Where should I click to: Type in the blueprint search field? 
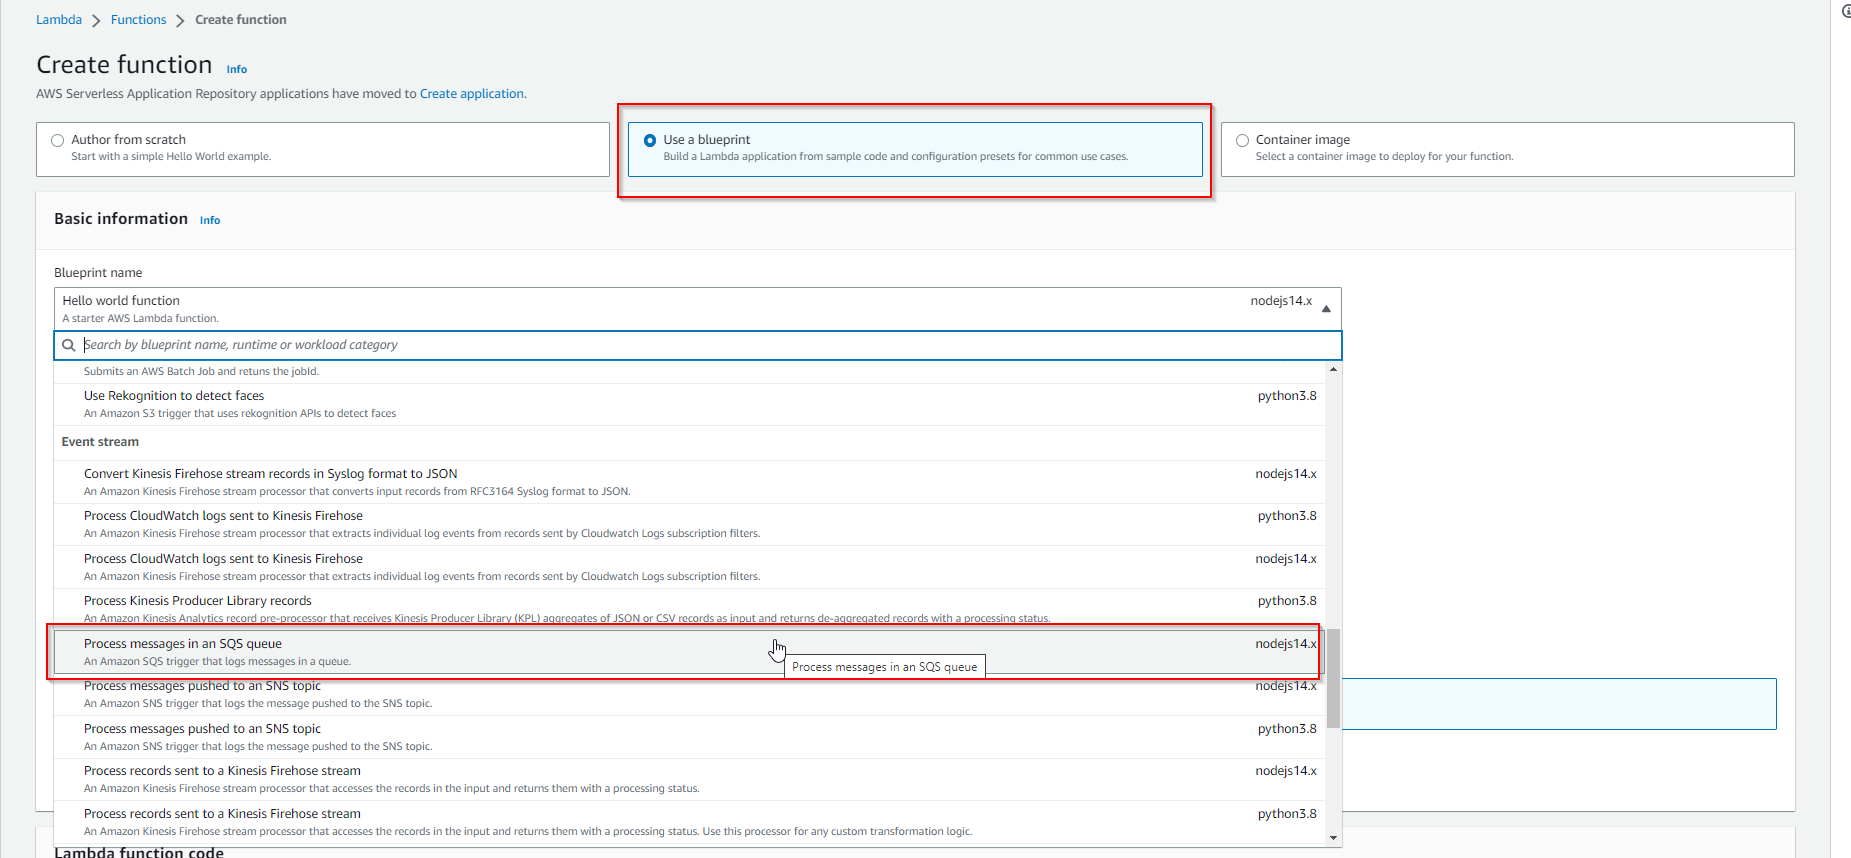click(x=700, y=345)
